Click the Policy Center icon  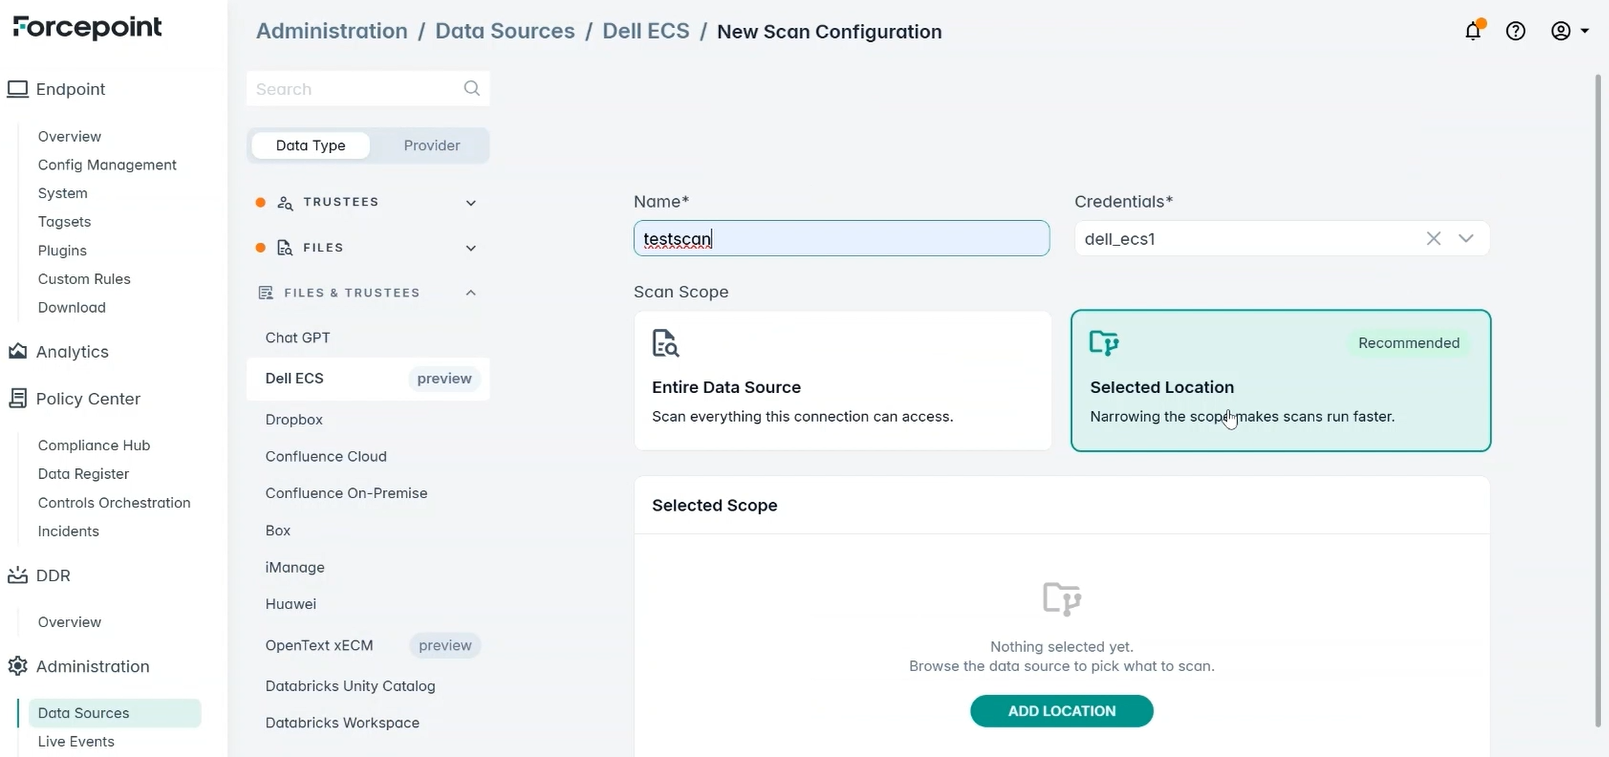coord(18,398)
